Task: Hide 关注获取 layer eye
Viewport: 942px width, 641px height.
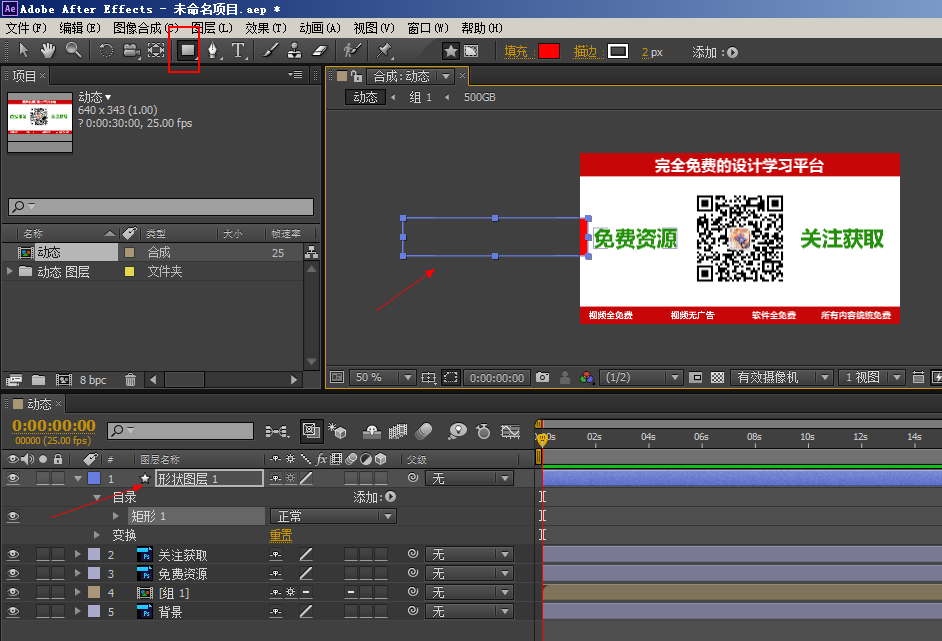Action: [x=13, y=554]
